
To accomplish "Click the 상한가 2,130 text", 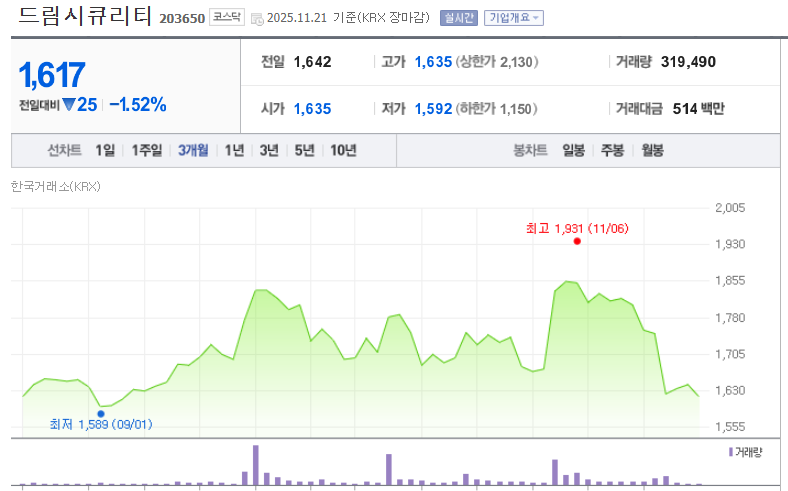I will (497, 62).
